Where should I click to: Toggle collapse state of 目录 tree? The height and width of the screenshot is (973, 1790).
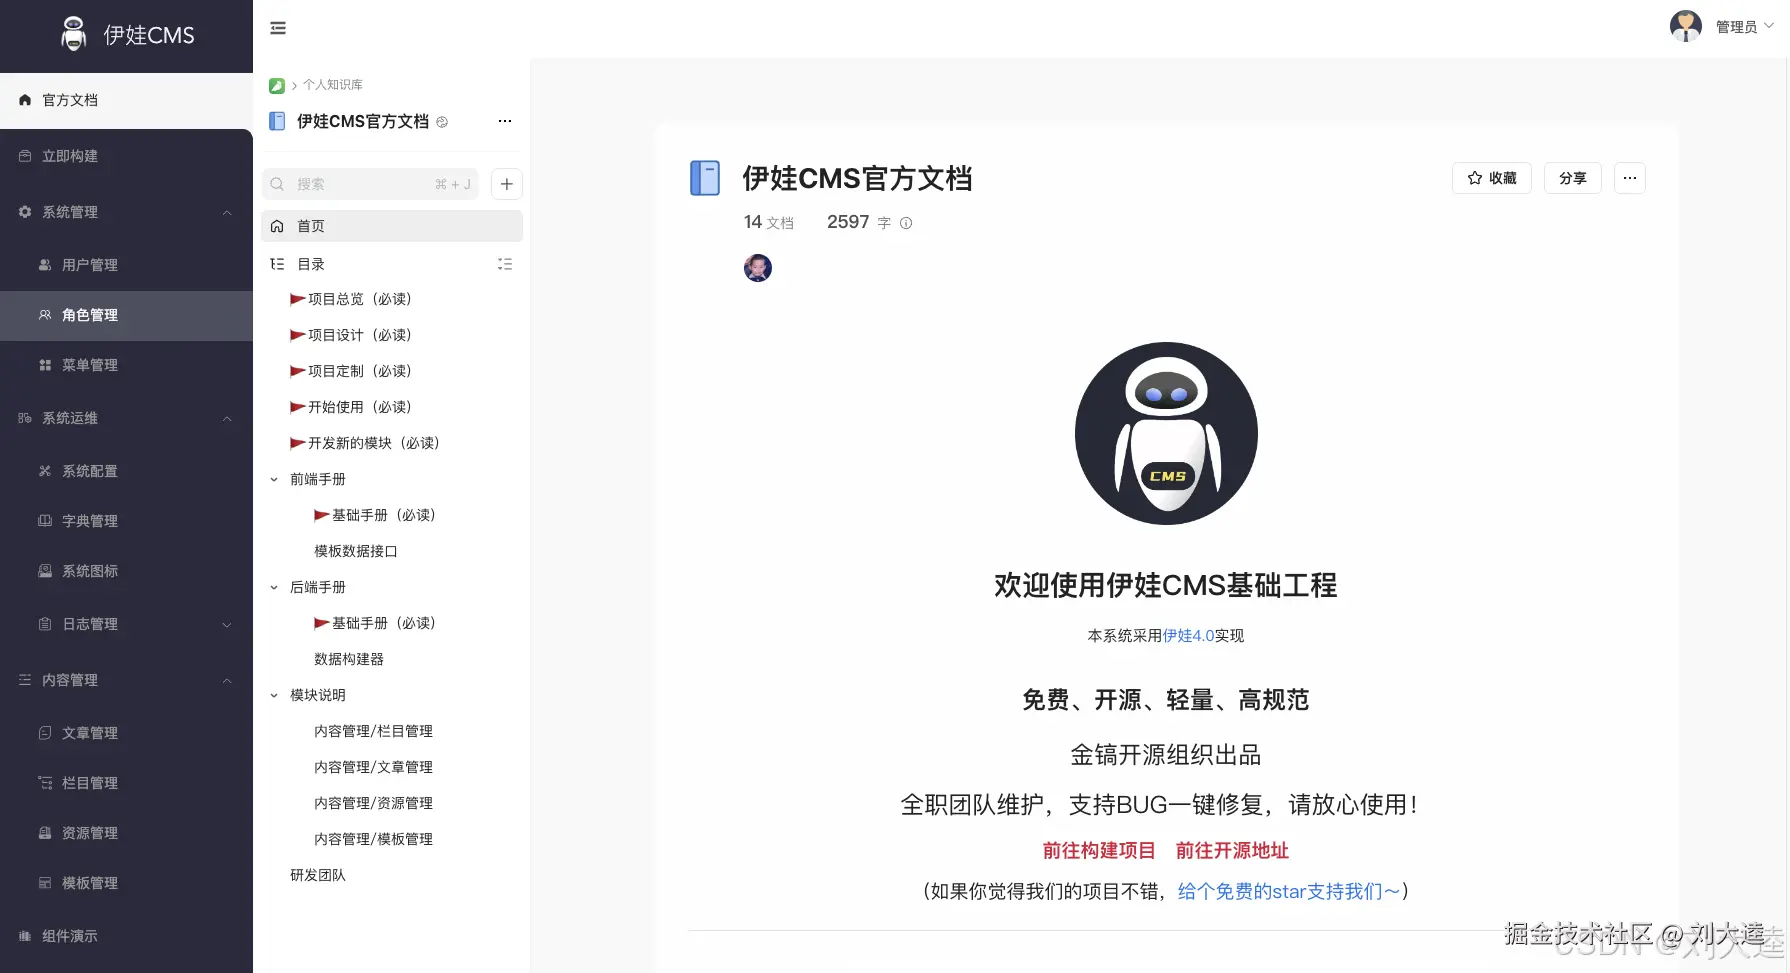coord(505,263)
